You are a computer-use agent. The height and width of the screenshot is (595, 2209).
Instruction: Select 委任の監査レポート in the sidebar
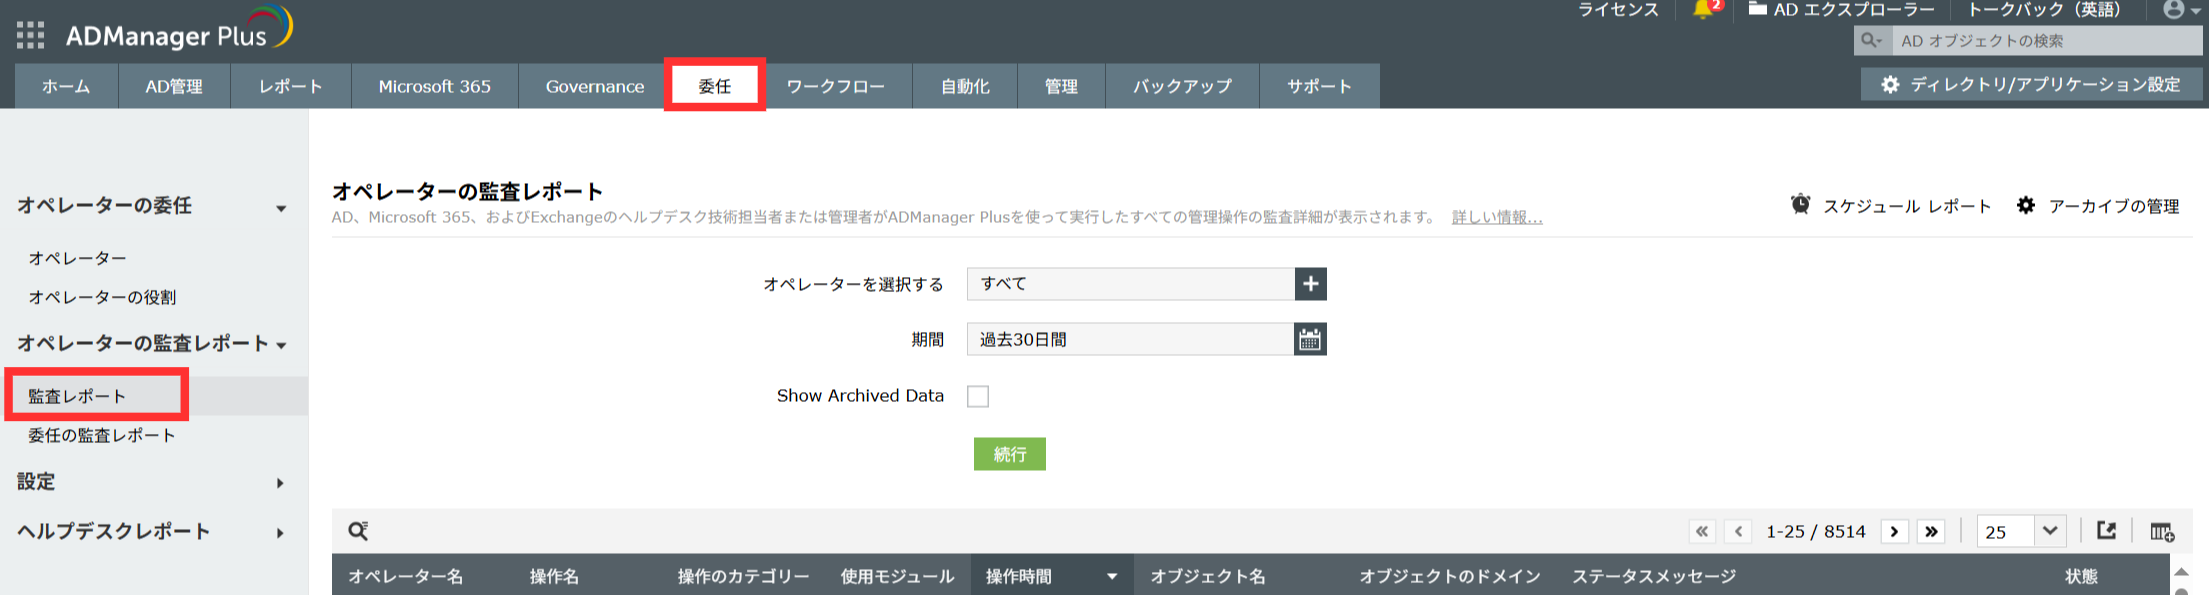[x=102, y=435]
